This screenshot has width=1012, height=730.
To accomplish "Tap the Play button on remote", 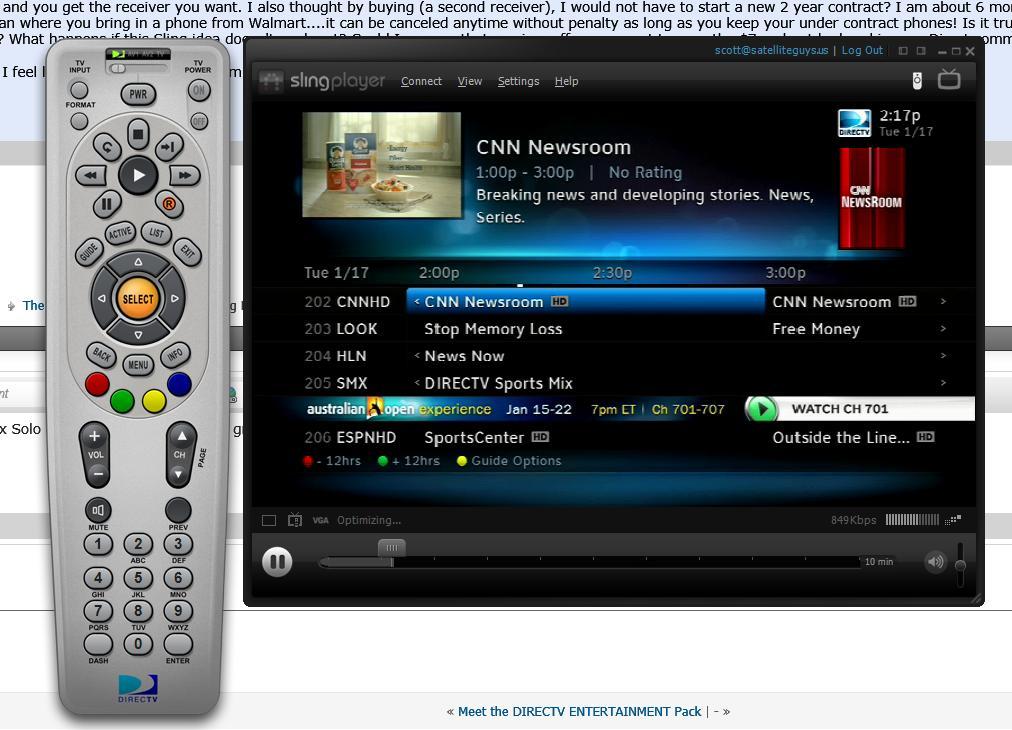I will (x=138, y=175).
